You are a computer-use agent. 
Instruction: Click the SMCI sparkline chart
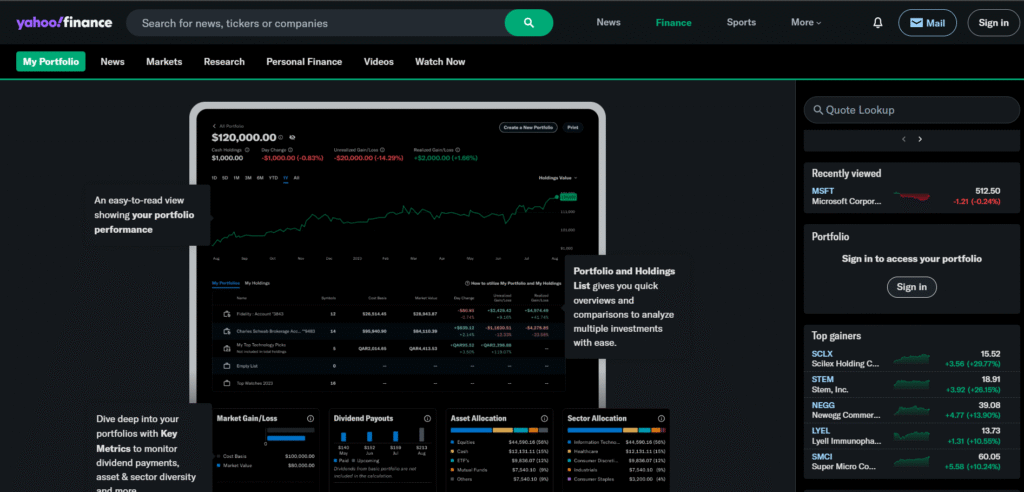point(912,462)
